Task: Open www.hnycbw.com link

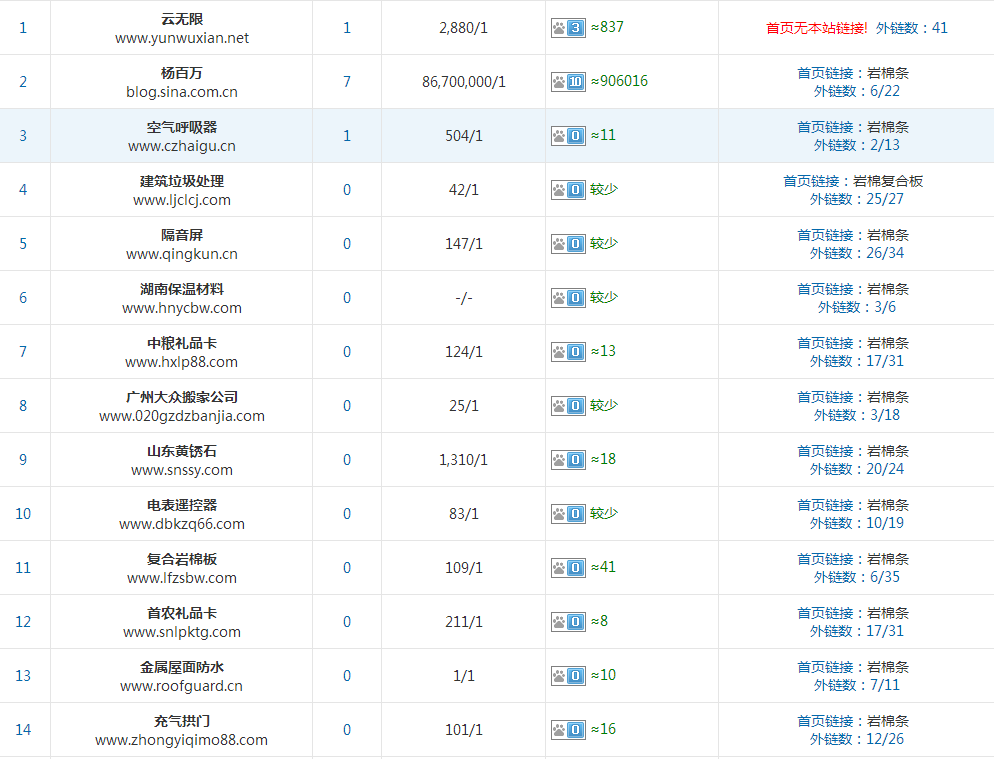Action: [182, 308]
